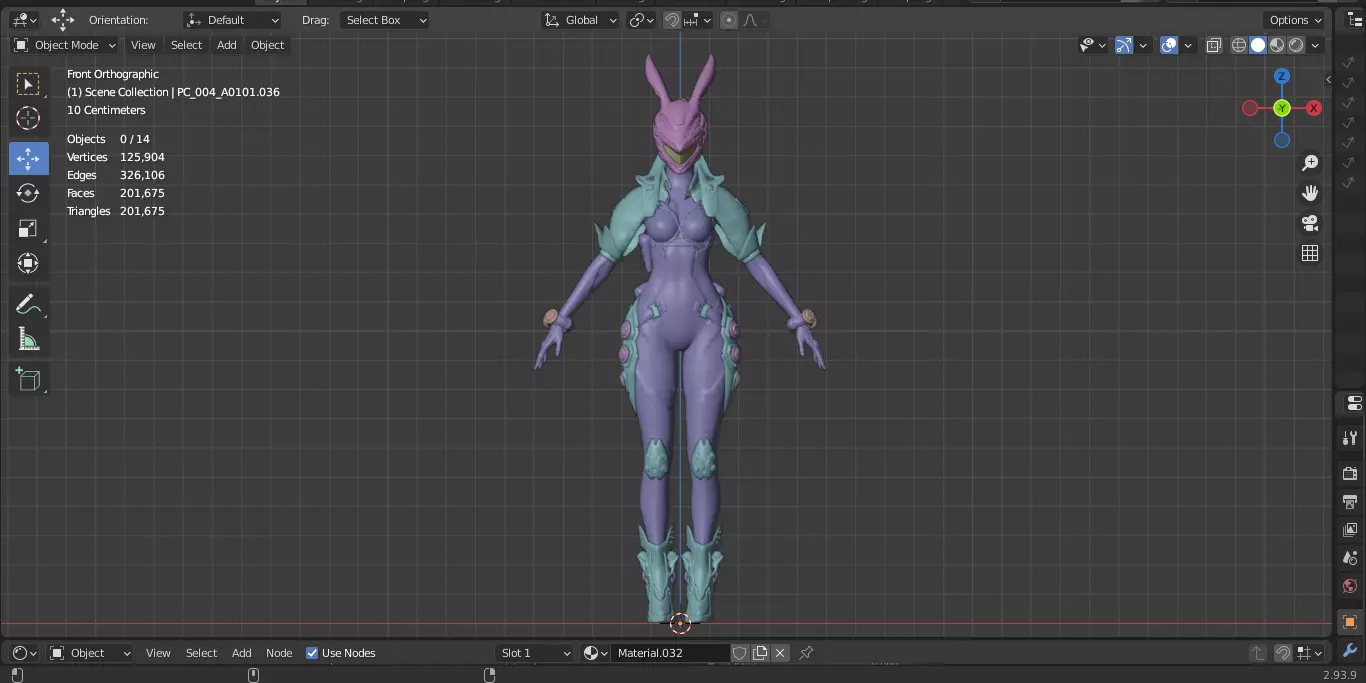Open the pivot point dropdown
Screen dimensions: 1366x683
pos(641,20)
